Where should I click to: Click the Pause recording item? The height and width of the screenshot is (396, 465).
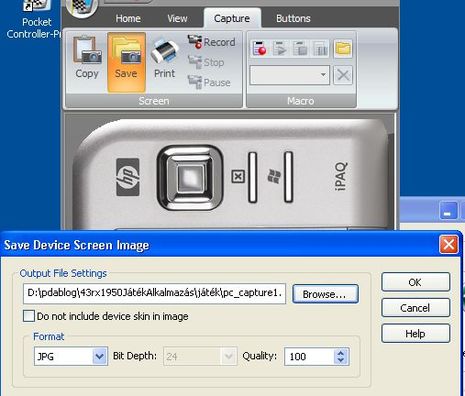[209, 82]
